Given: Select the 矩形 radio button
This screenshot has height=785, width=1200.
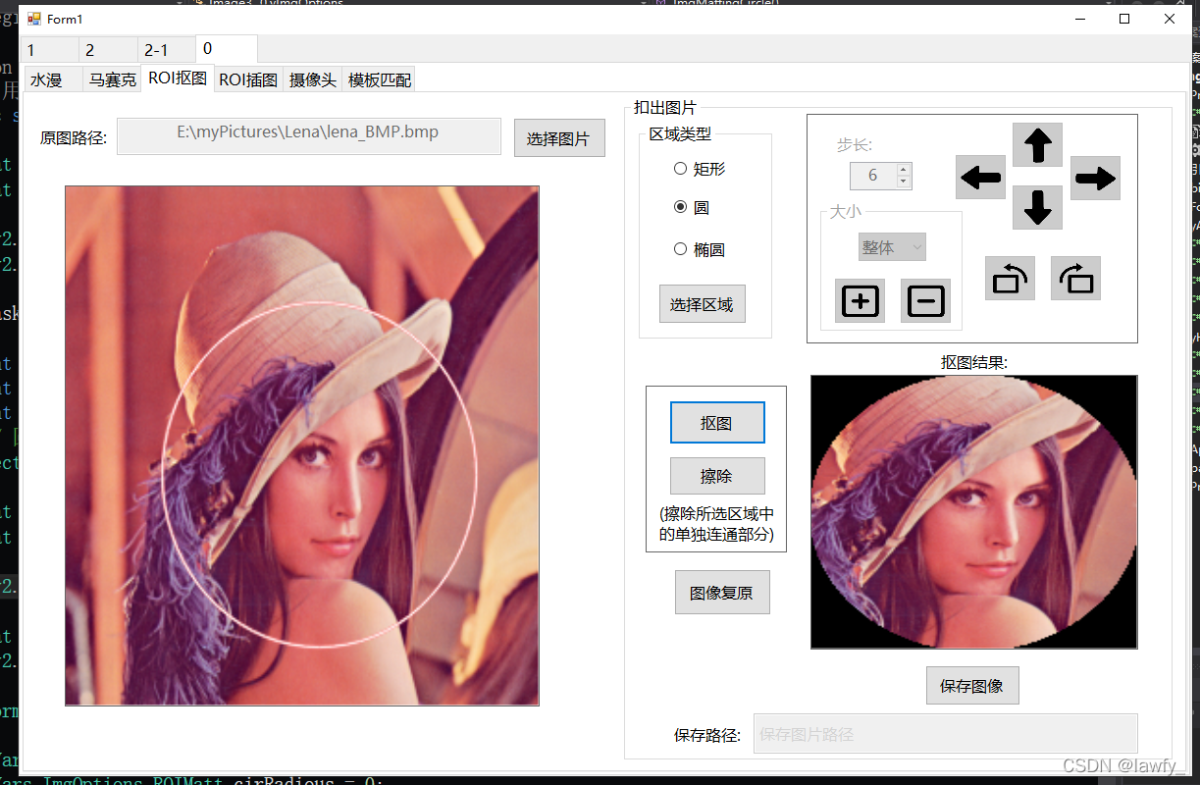Looking at the screenshot, I should 681,169.
